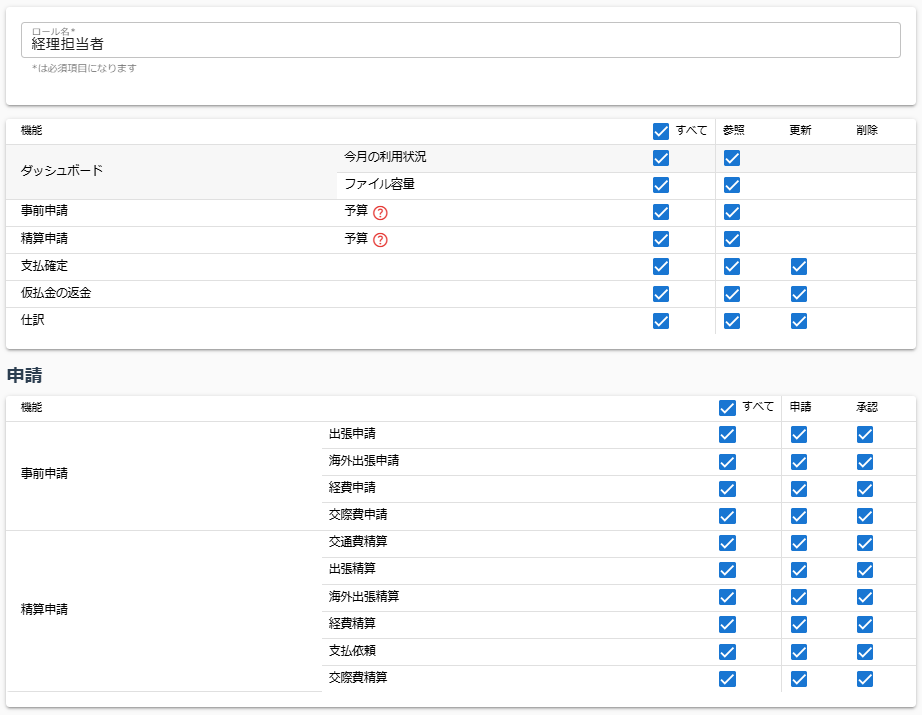Image resolution: width=922 pixels, height=715 pixels.
Task: Disable 承認 for 支払依頼
Action: click(x=865, y=651)
